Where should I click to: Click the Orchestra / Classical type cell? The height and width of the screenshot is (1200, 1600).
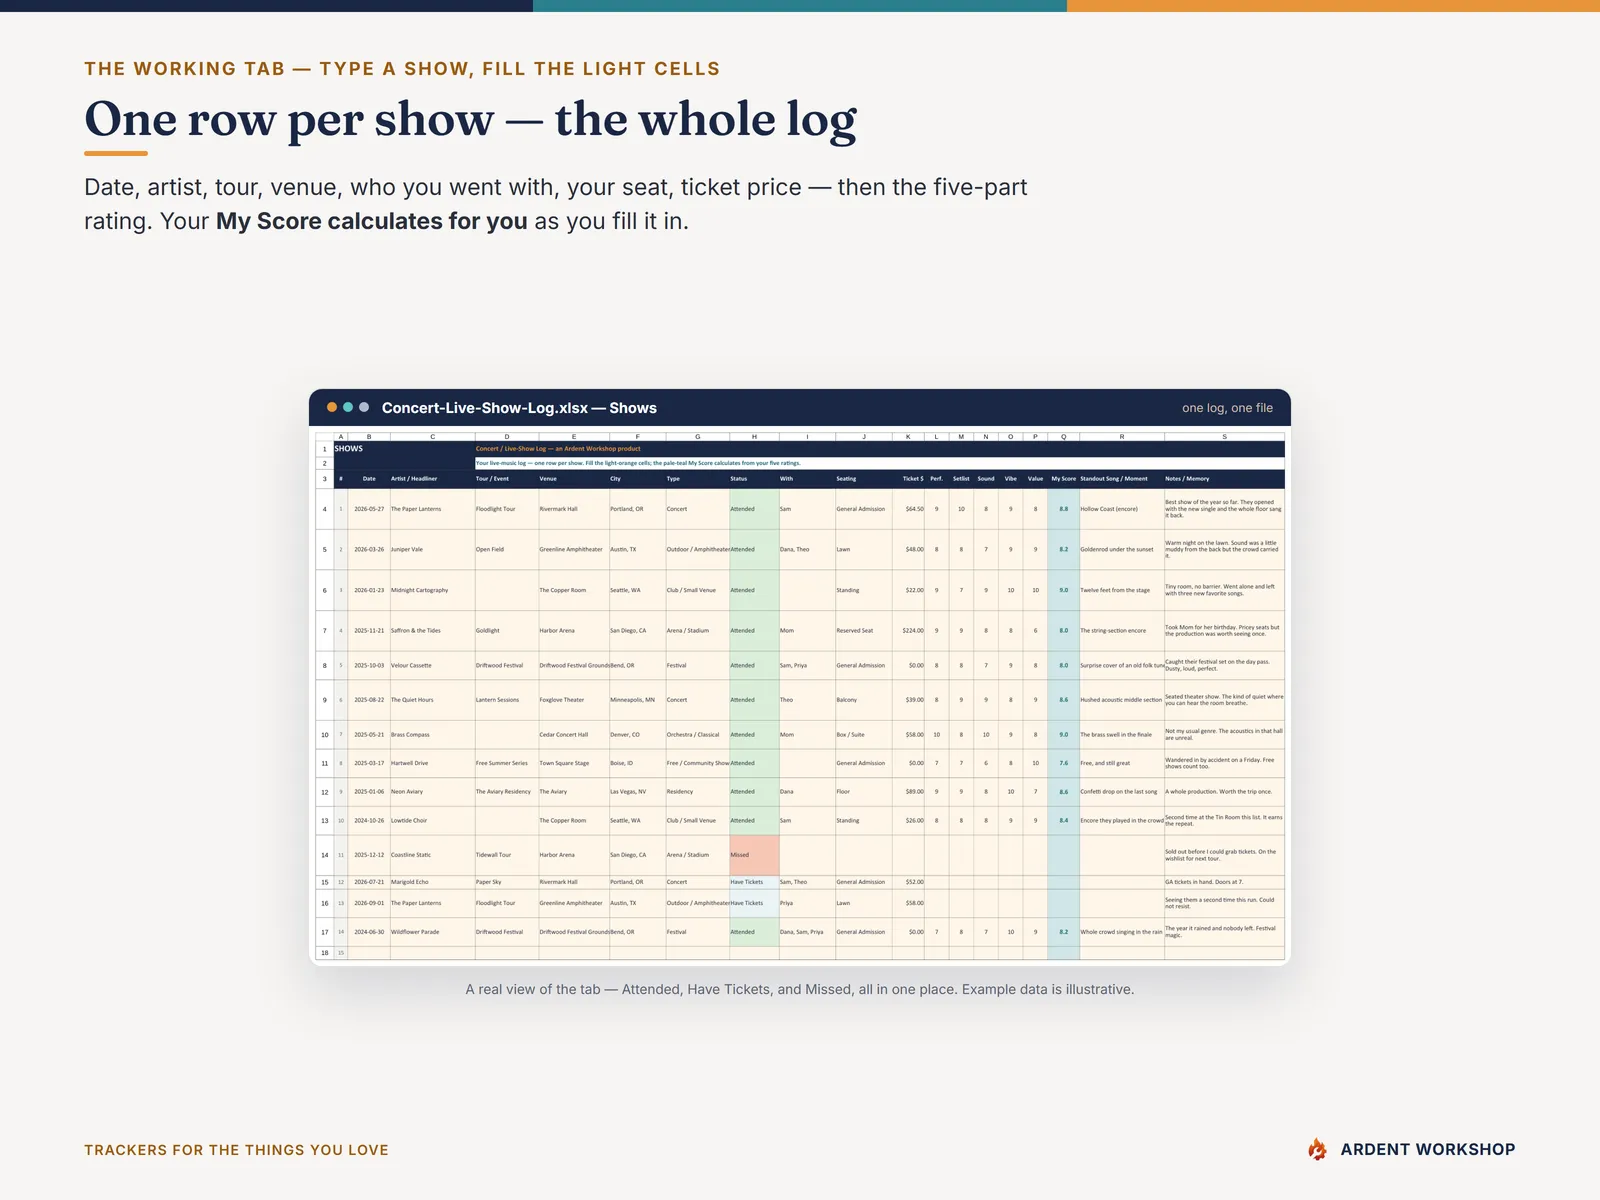pyautogui.click(x=698, y=734)
